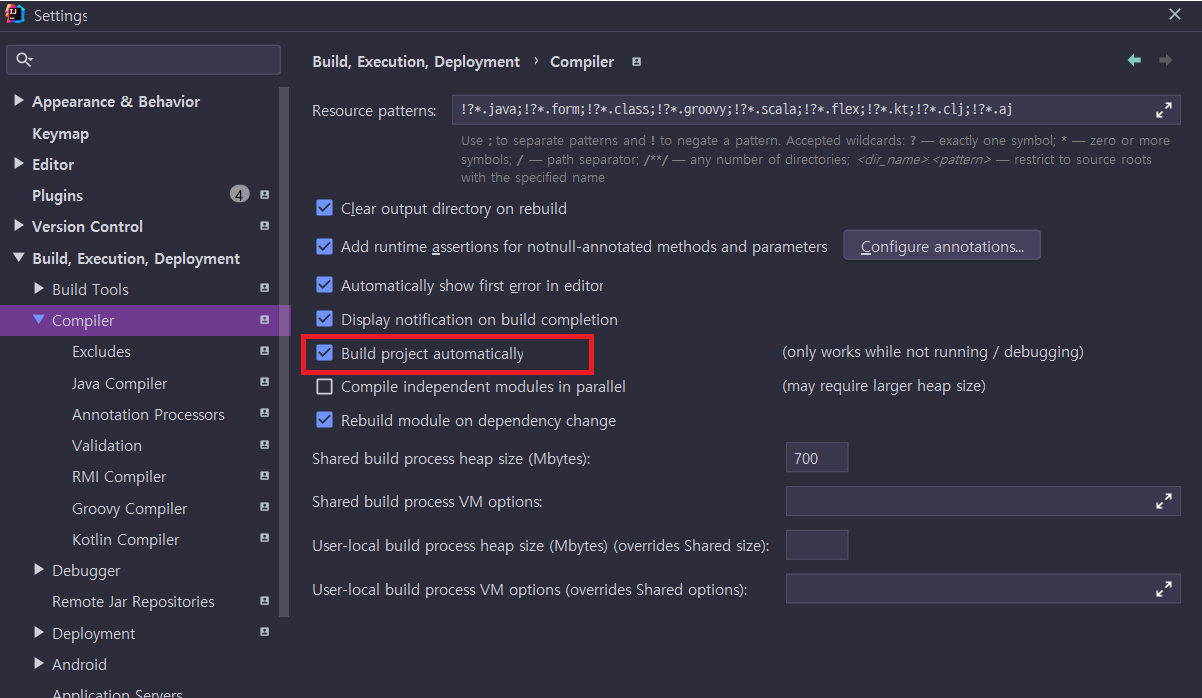Click the Configure annotations button
1202x698 pixels.
(x=941, y=245)
